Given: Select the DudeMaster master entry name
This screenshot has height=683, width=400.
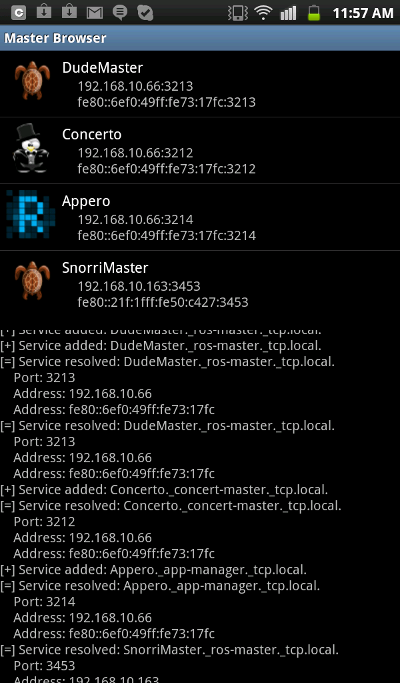Looking at the screenshot, I should [x=102, y=68].
